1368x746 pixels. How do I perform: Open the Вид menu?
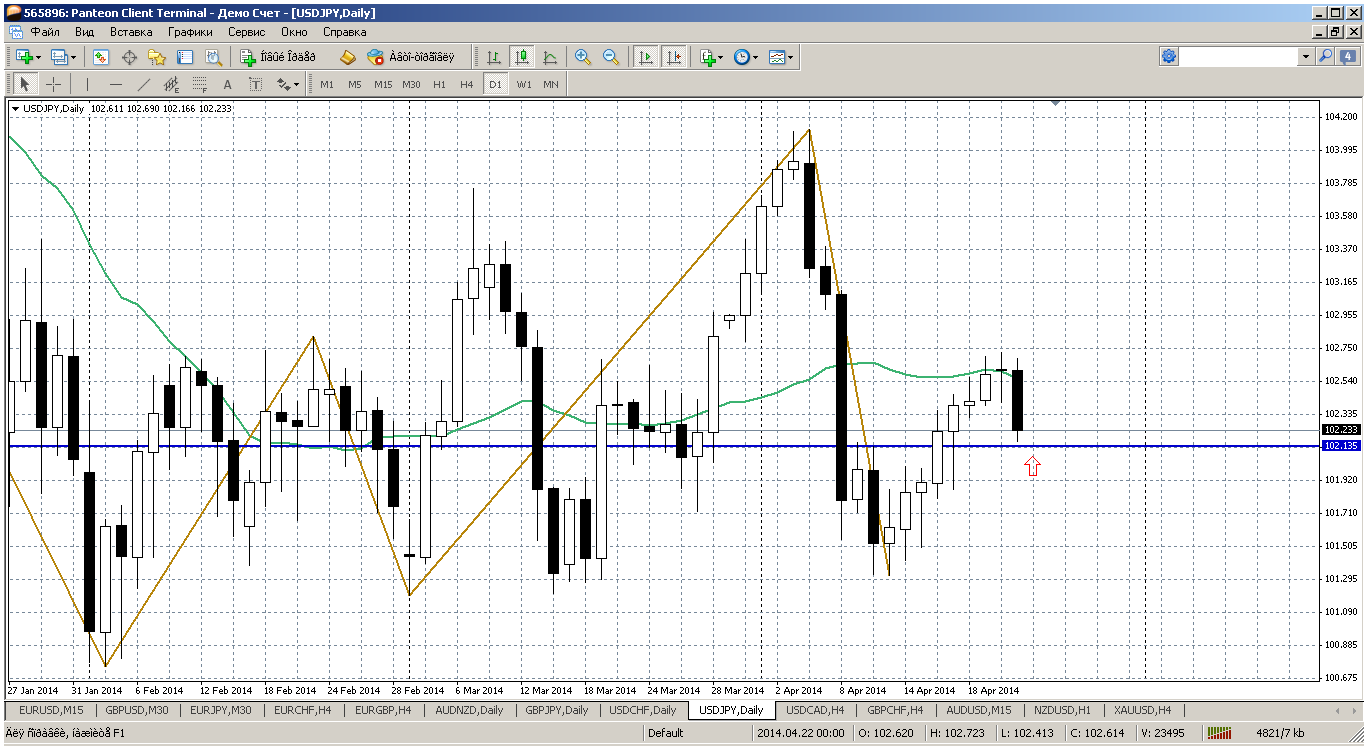(x=85, y=32)
